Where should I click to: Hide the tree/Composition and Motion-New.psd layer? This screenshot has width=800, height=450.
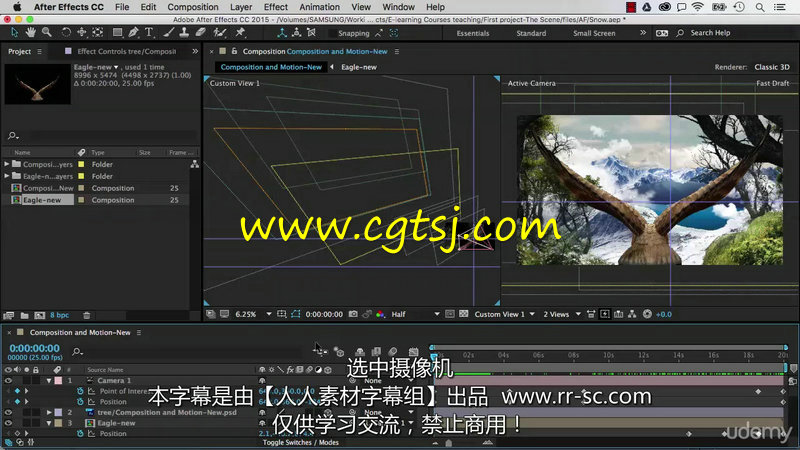[8, 412]
